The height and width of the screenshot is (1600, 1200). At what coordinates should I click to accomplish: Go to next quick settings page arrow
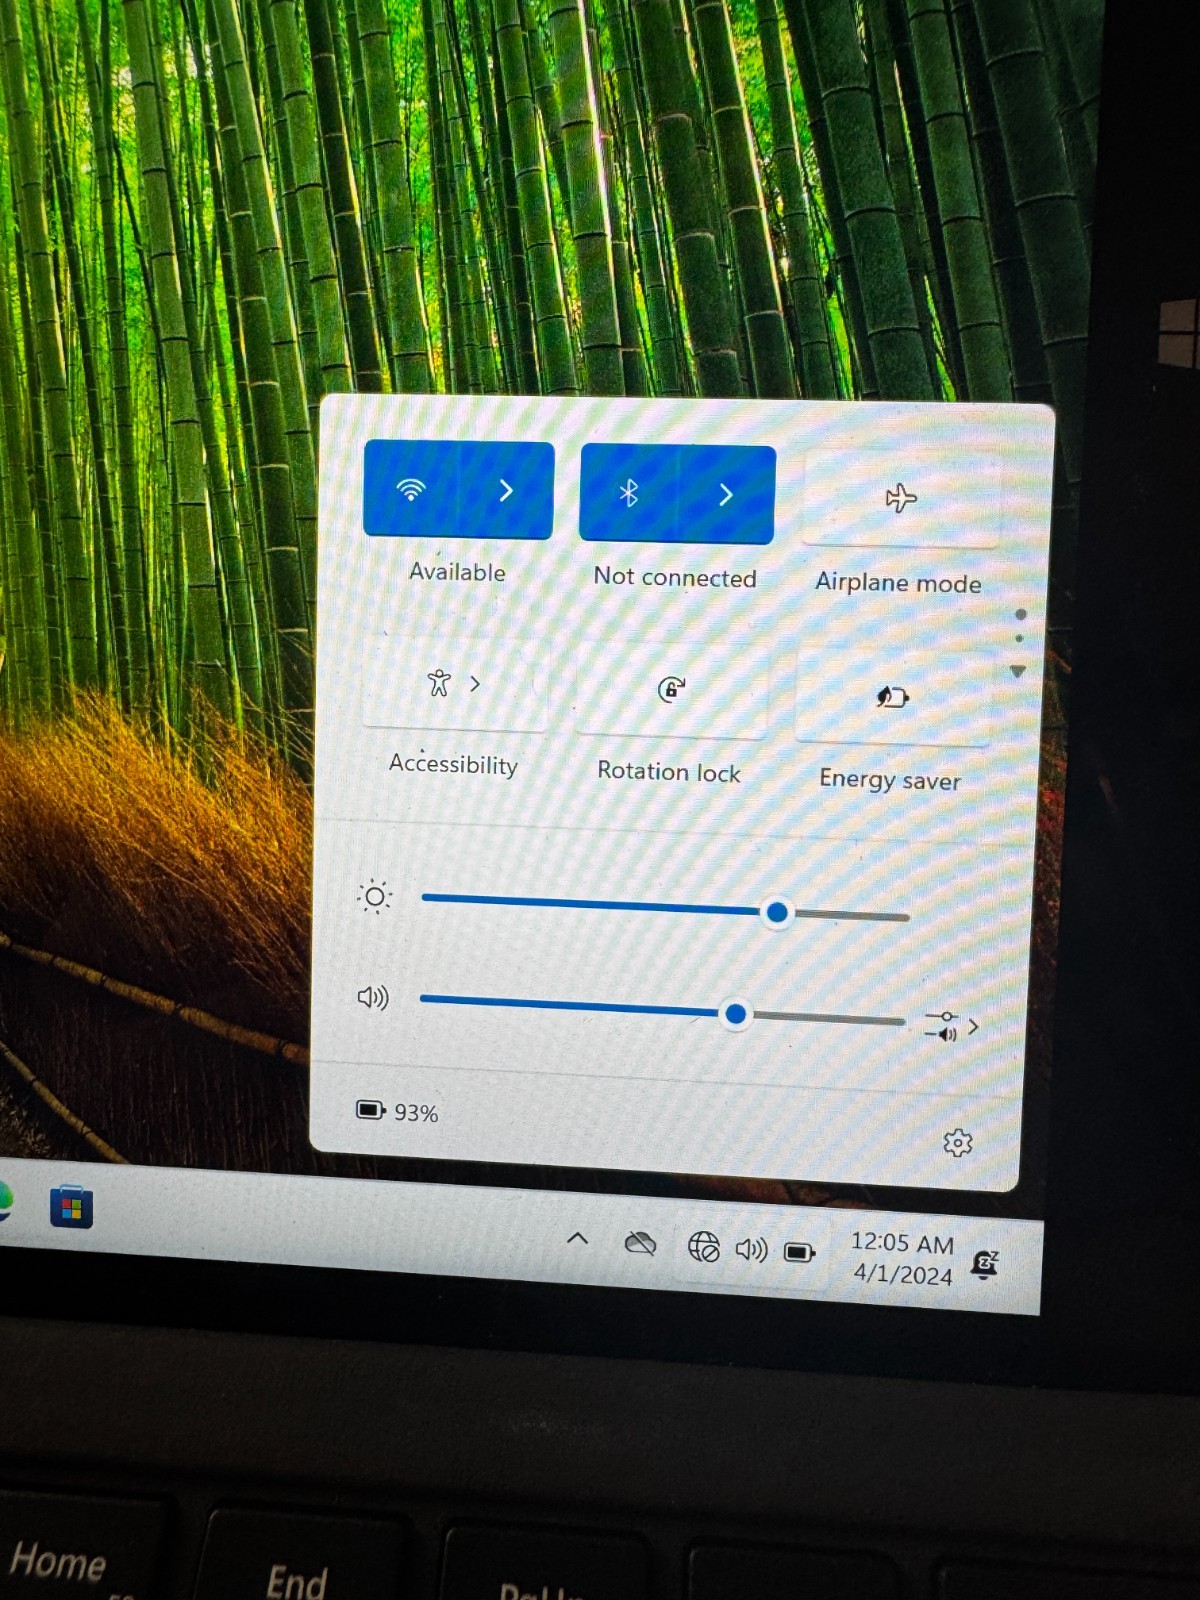tap(1018, 671)
